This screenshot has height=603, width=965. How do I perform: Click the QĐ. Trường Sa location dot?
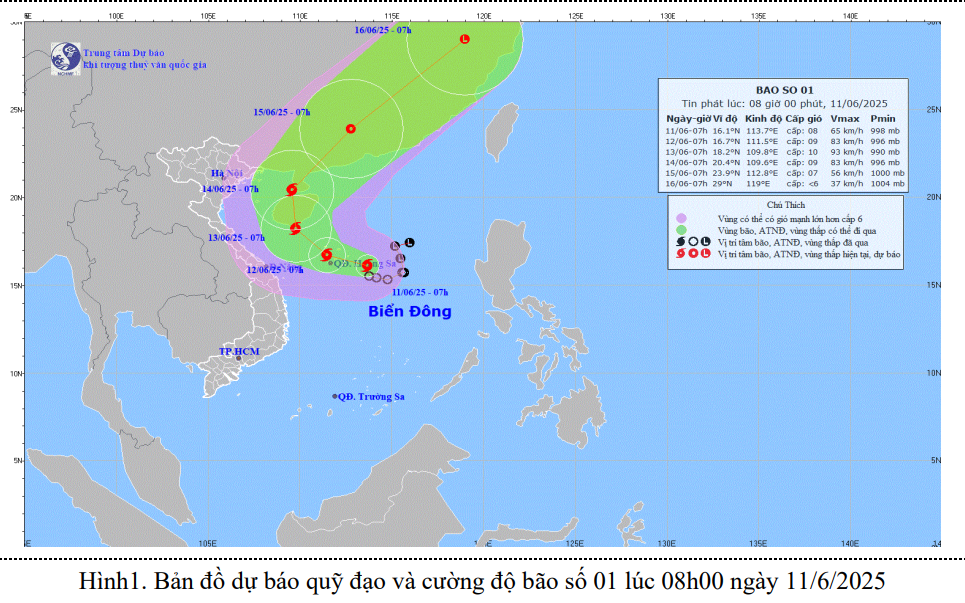click(x=334, y=397)
